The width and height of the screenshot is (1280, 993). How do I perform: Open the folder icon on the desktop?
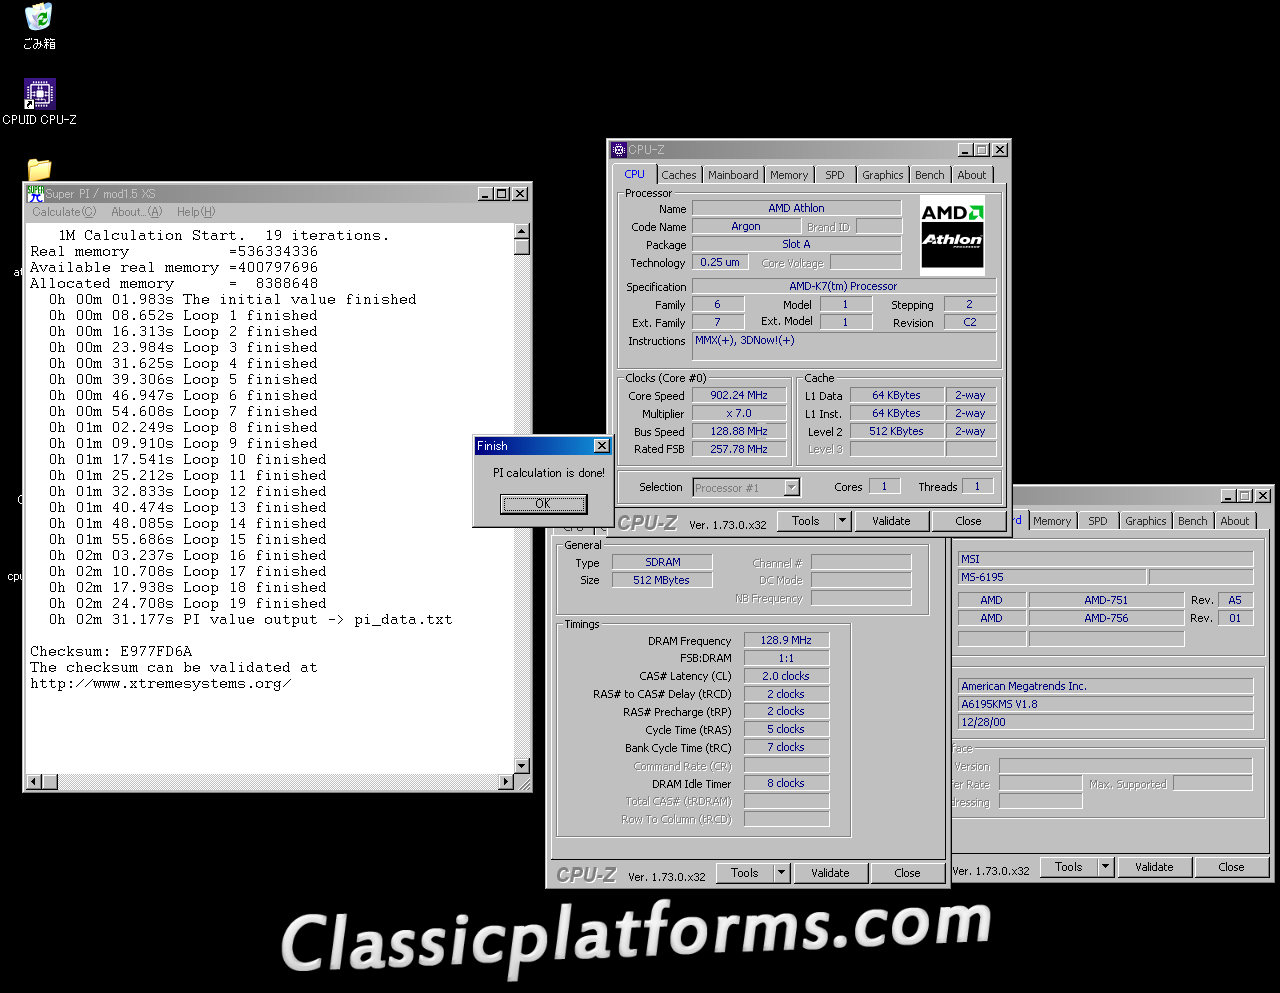[39, 169]
